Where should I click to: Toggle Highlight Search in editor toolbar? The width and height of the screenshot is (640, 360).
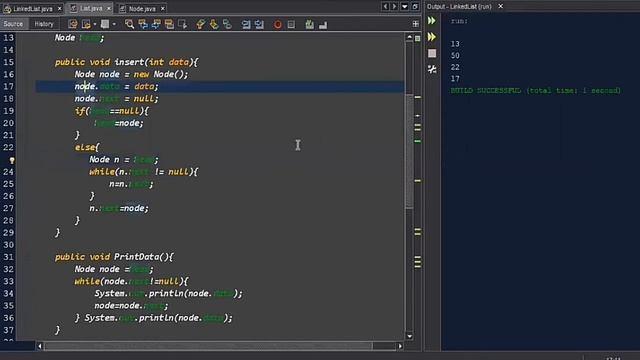click(169, 24)
